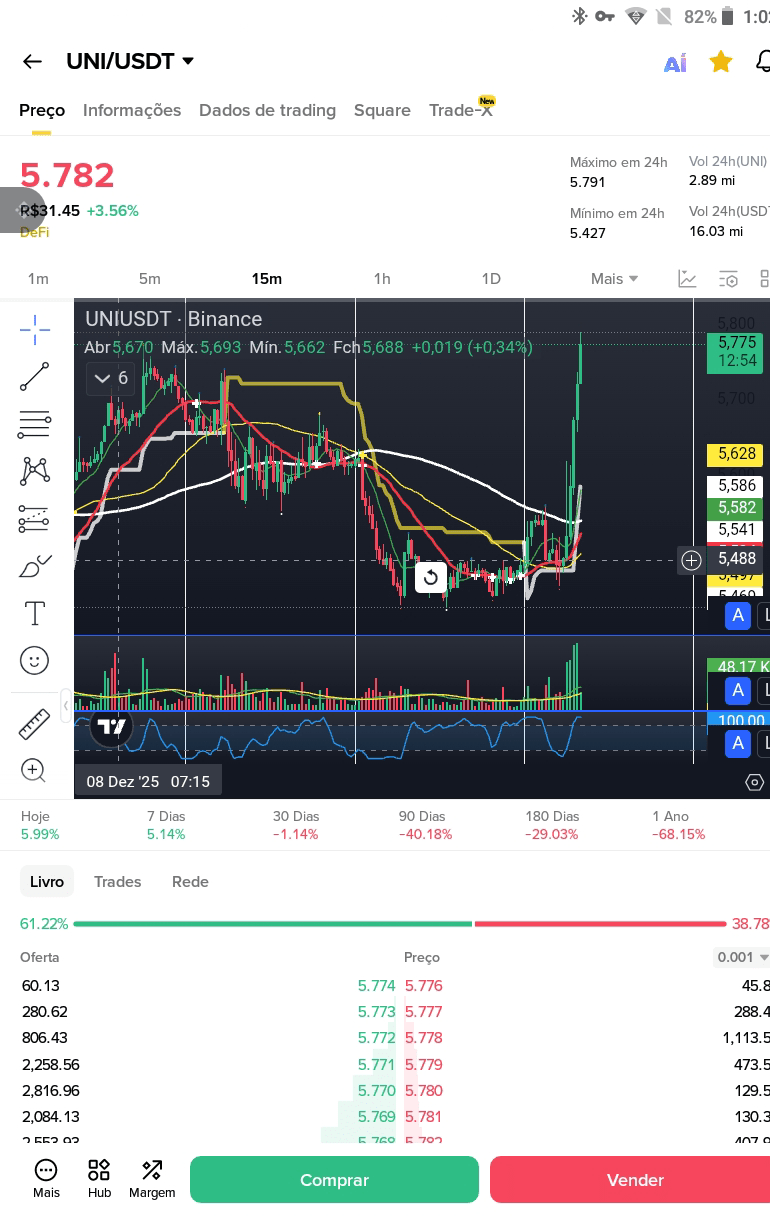Select the forecast position tool
This screenshot has height=1231, width=770.
[x=34, y=518]
